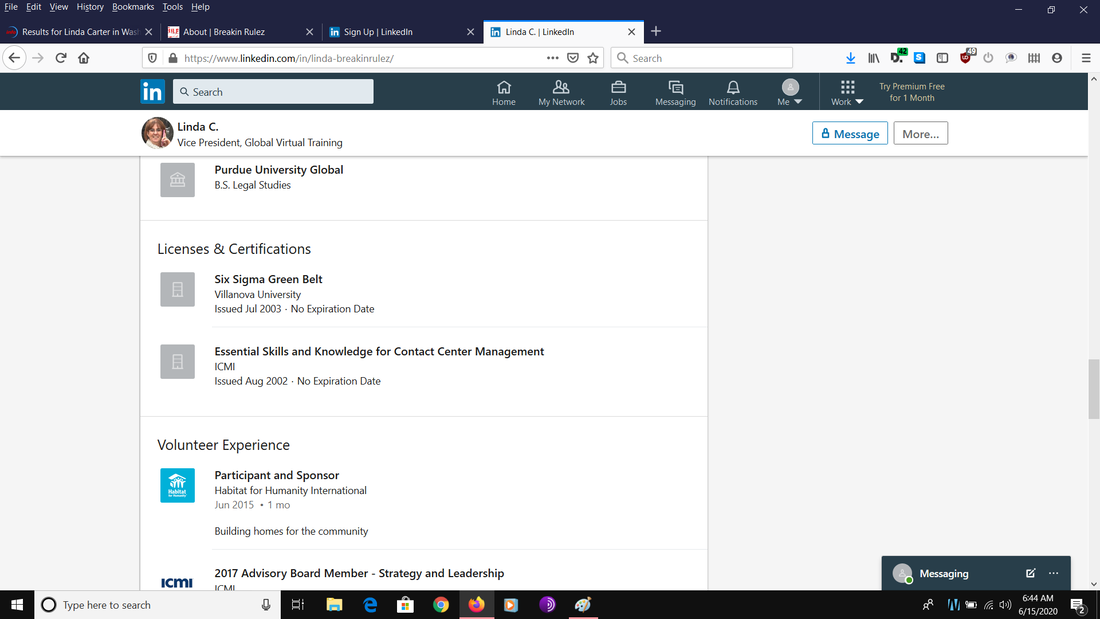Expand the Me profile dropdown
The height and width of the screenshot is (619, 1100).
pos(790,93)
